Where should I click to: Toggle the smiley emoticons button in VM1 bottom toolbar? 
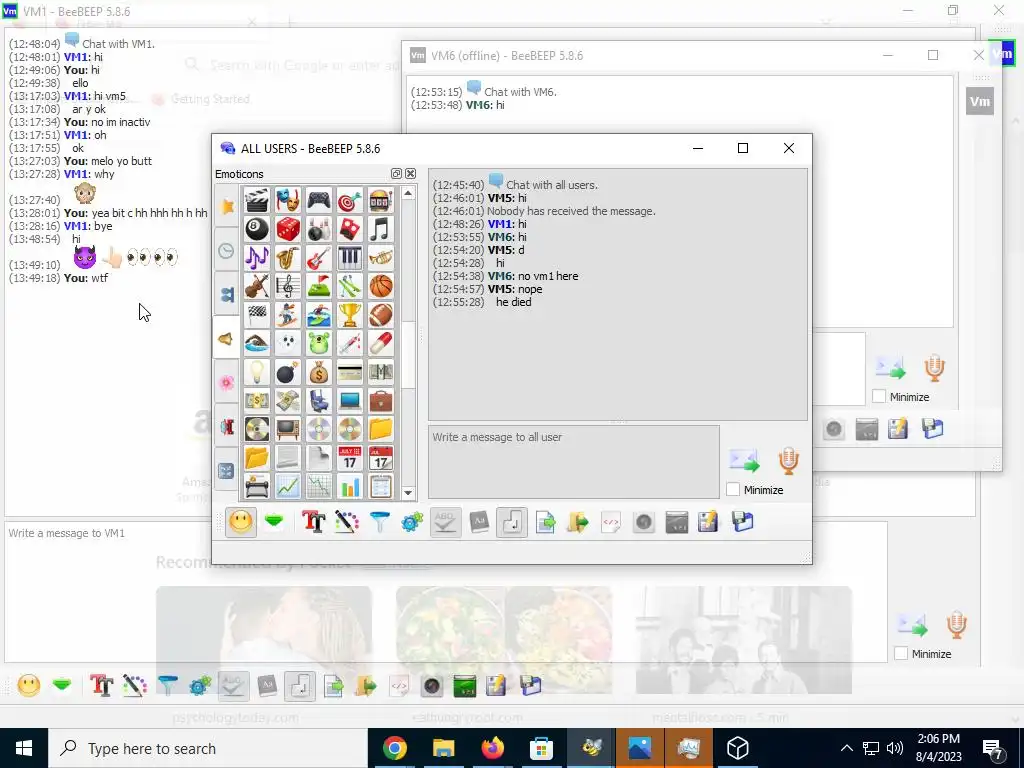(x=29, y=686)
